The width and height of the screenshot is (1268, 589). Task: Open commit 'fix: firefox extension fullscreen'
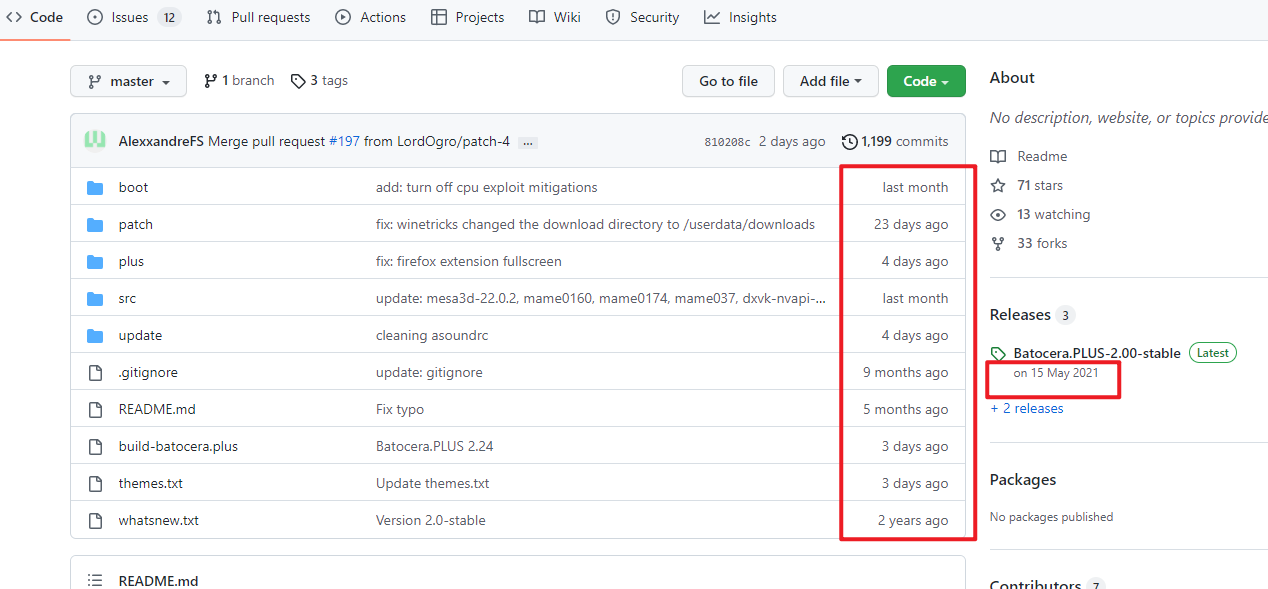pos(468,261)
